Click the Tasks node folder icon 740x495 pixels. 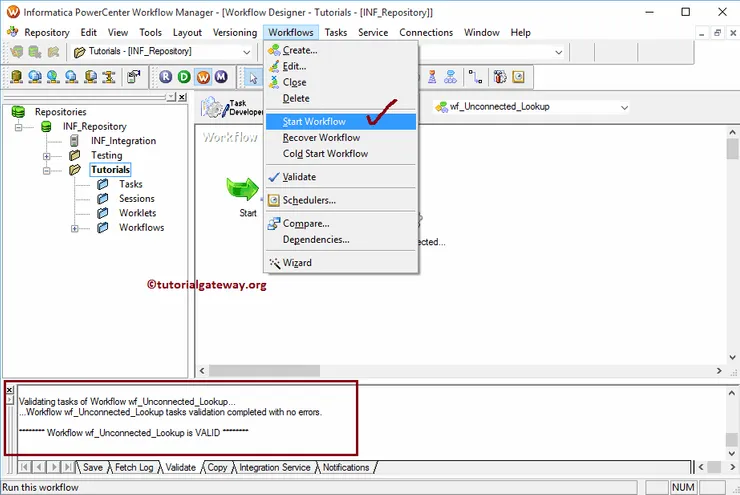[x=102, y=184]
